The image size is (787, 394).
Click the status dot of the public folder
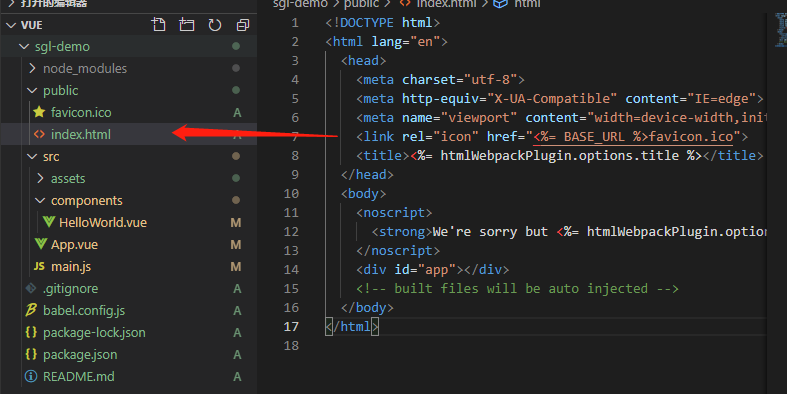tap(236, 90)
